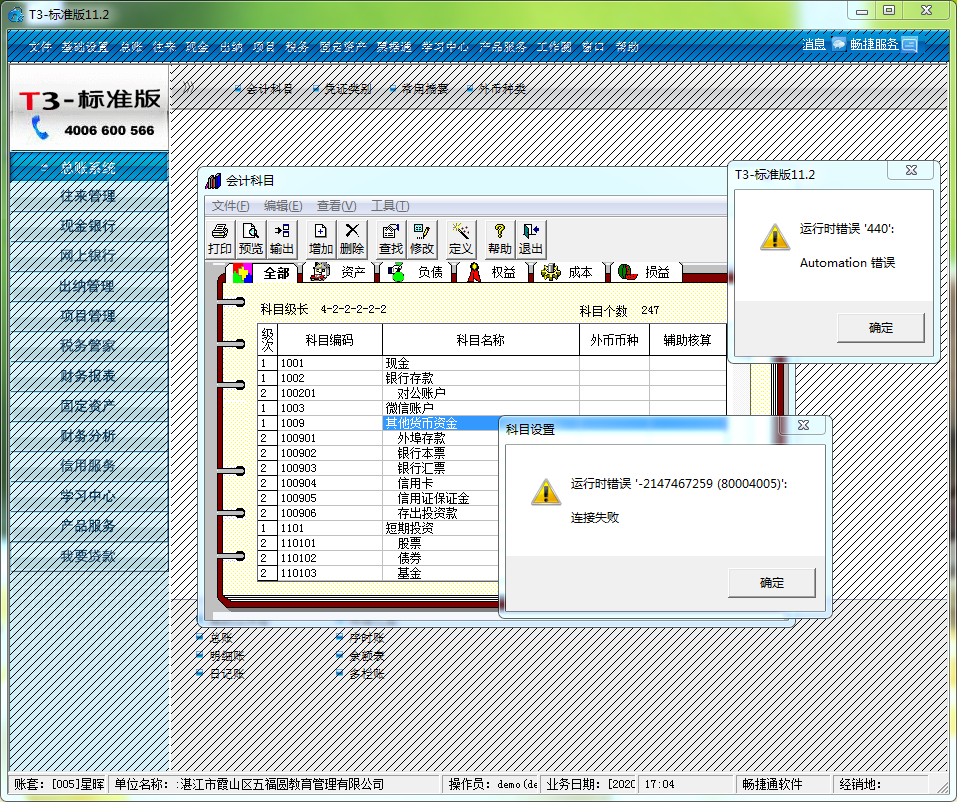Switch to the 成本 tab
The height and width of the screenshot is (802, 957).
pos(569,272)
